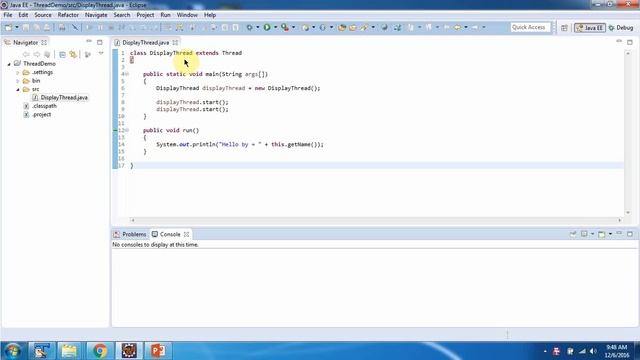Open the Run configurations dropdown arrow
Viewport: 640px width, 360px height.
(x=276, y=27)
